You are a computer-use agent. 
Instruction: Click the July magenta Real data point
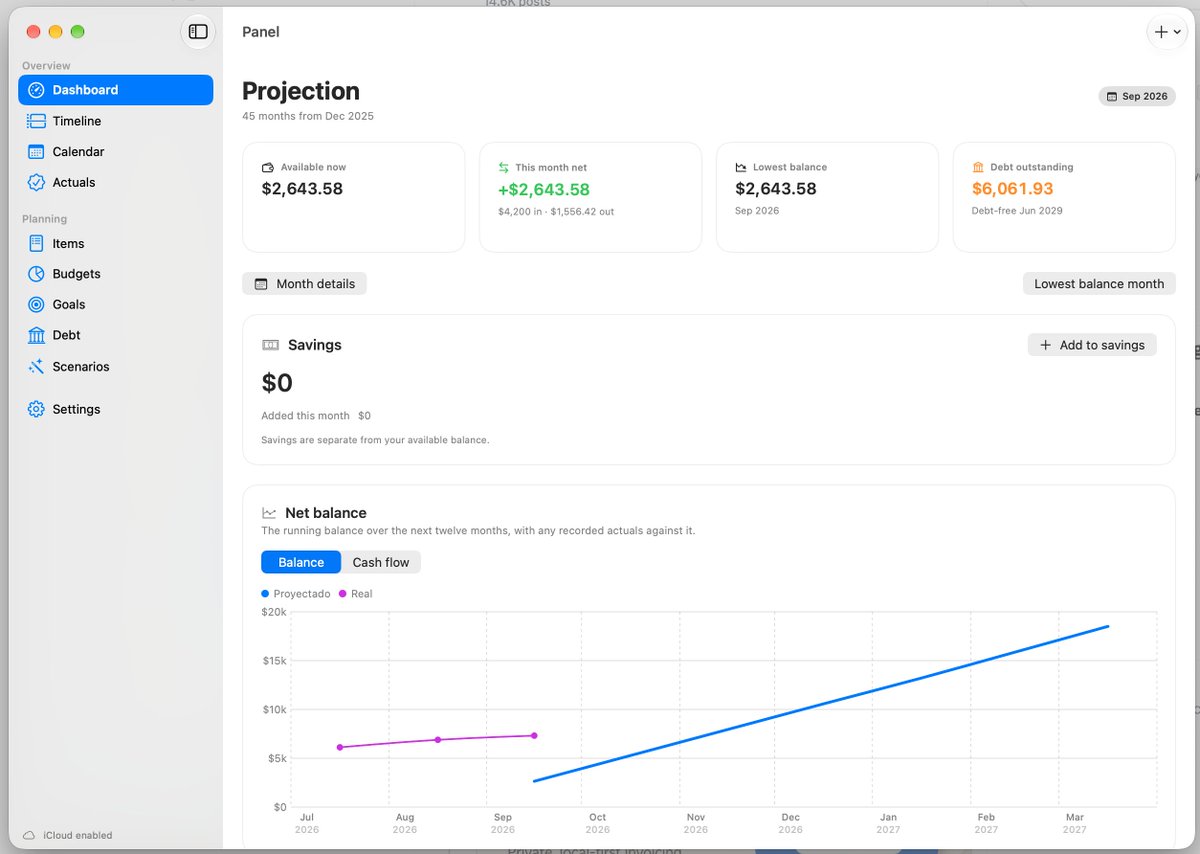[x=340, y=747]
